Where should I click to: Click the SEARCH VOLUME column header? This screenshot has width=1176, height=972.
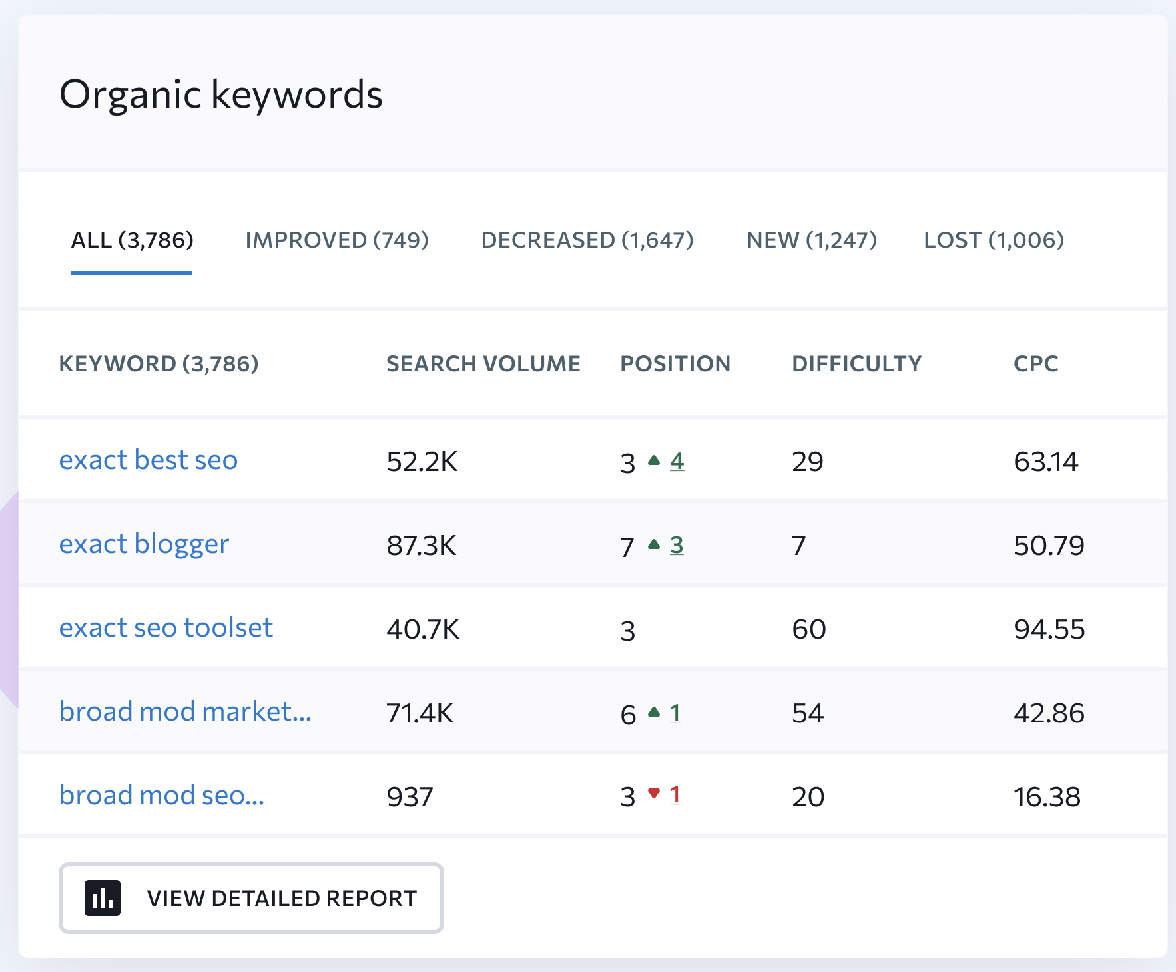click(x=483, y=364)
